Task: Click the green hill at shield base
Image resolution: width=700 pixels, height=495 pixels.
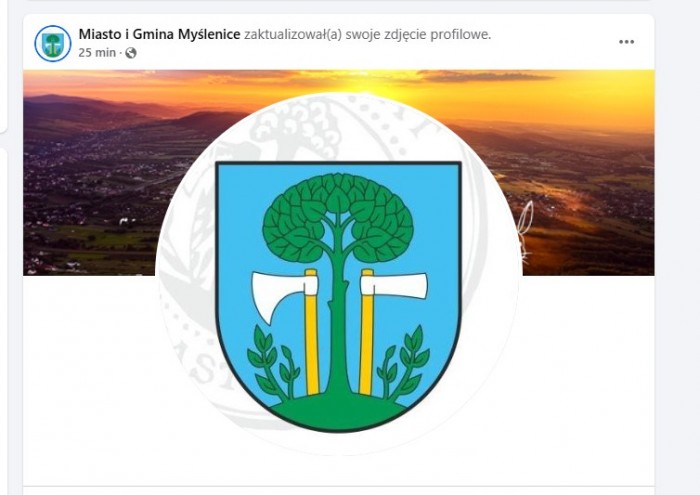Action: click(x=338, y=413)
